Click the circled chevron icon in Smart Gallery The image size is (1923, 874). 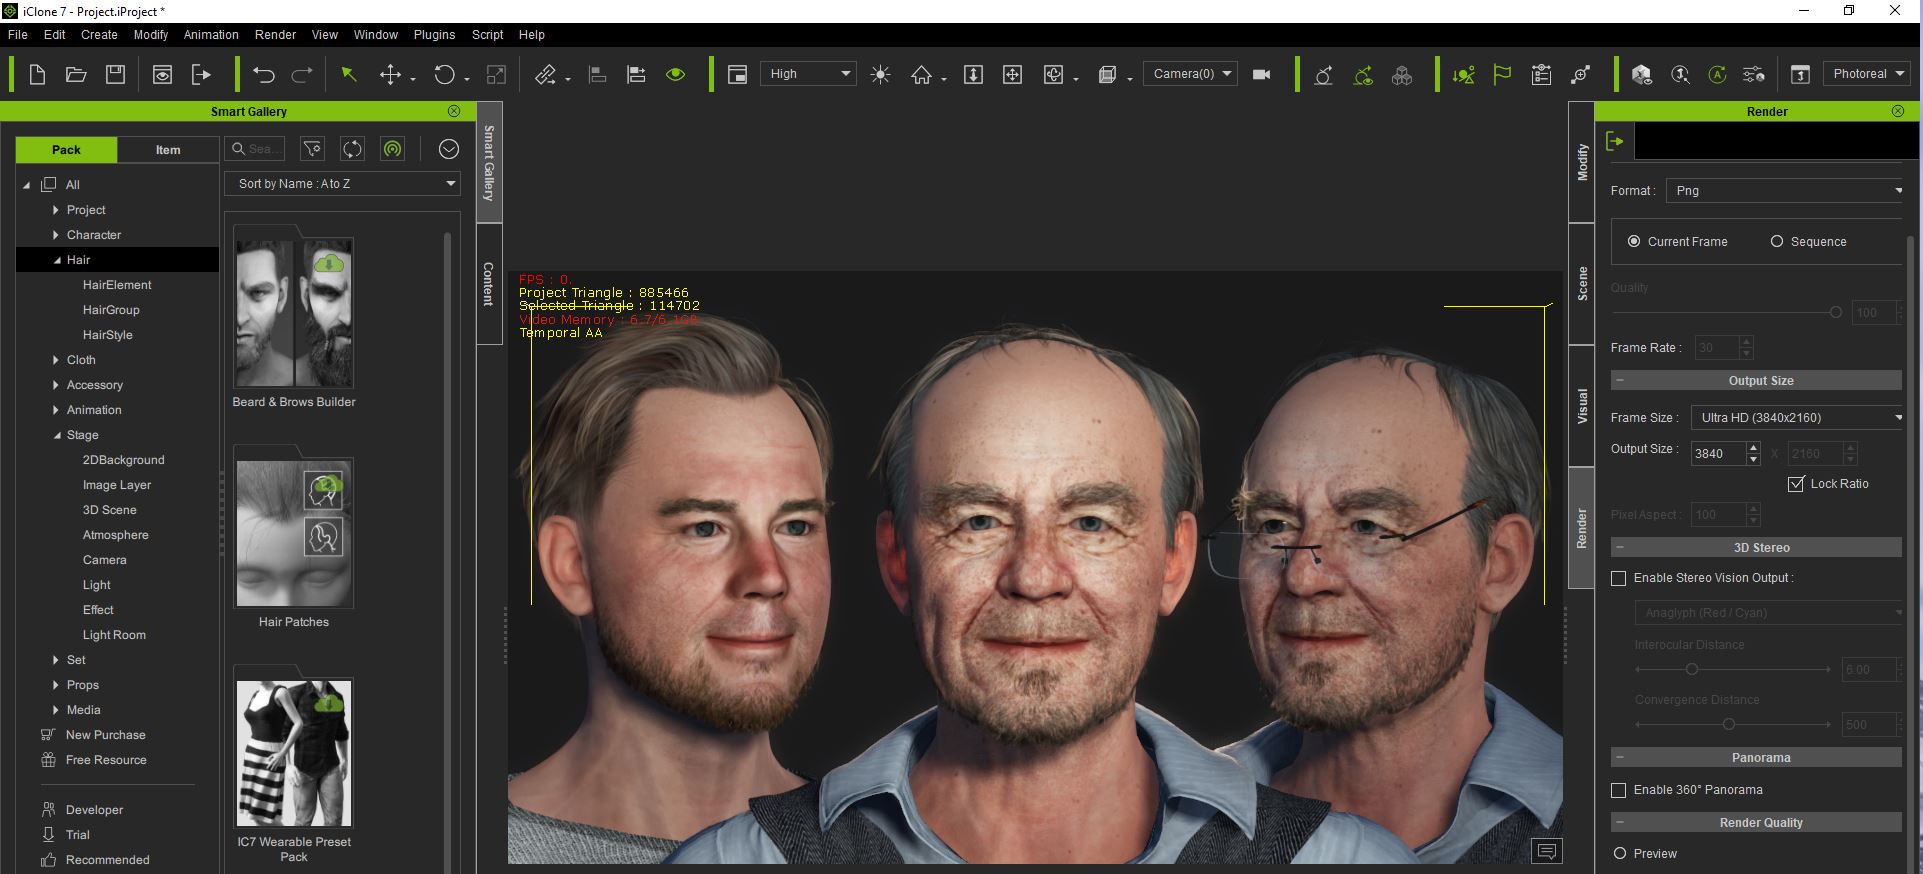click(x=449, y=149)
